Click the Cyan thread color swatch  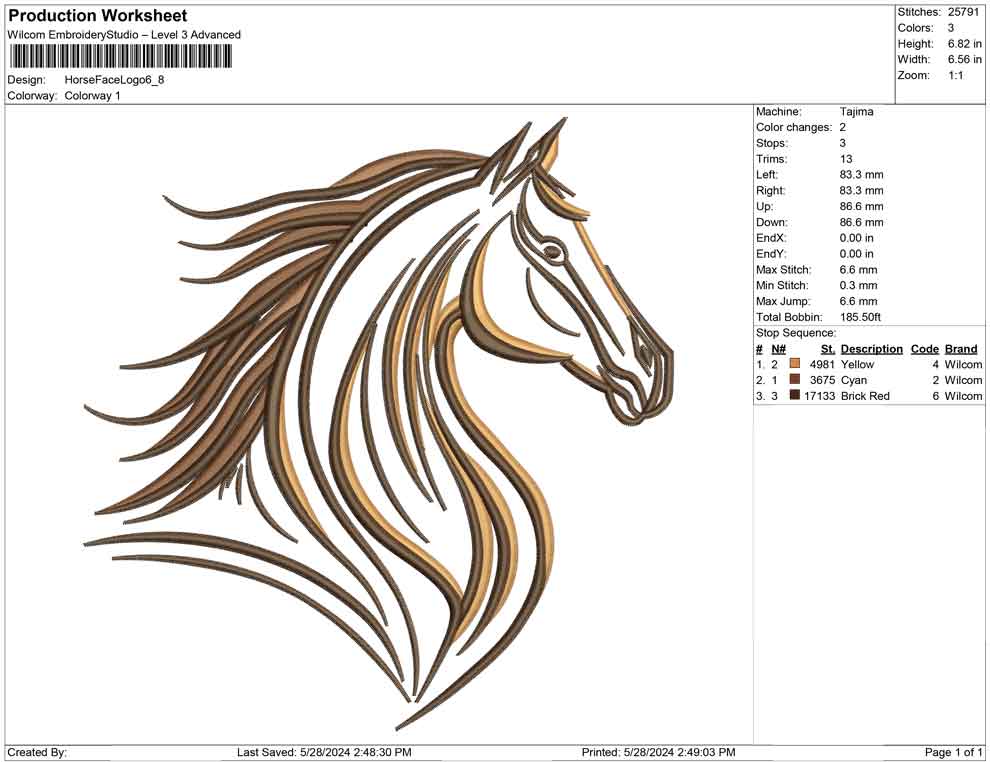click(x=793, y=380)
